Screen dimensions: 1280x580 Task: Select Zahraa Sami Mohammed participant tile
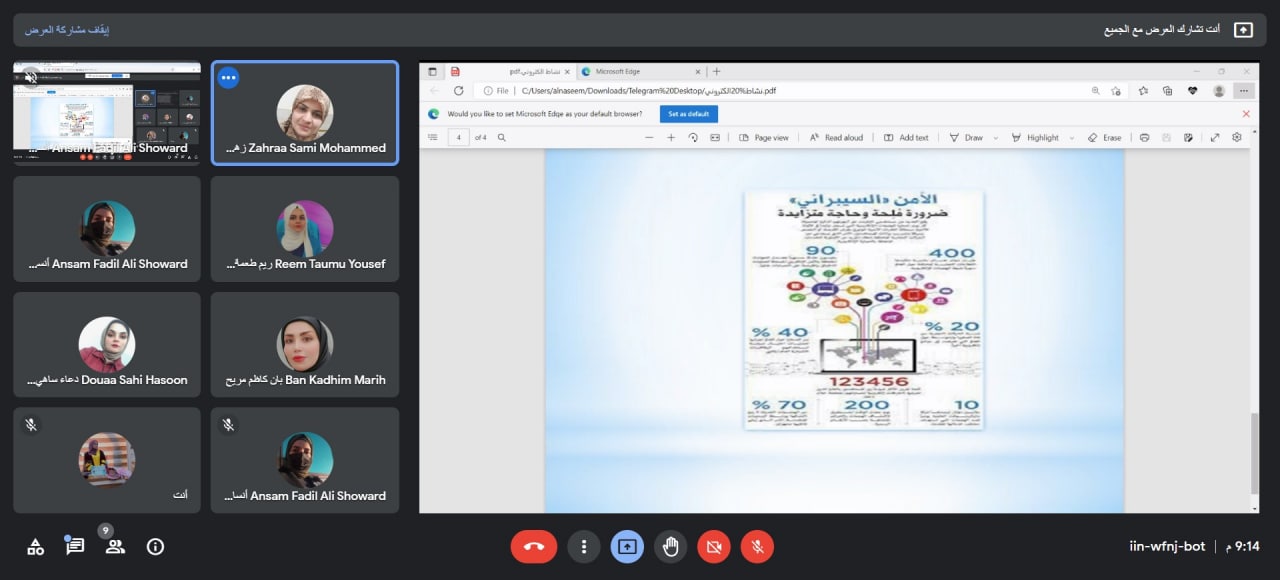(305, 112)
